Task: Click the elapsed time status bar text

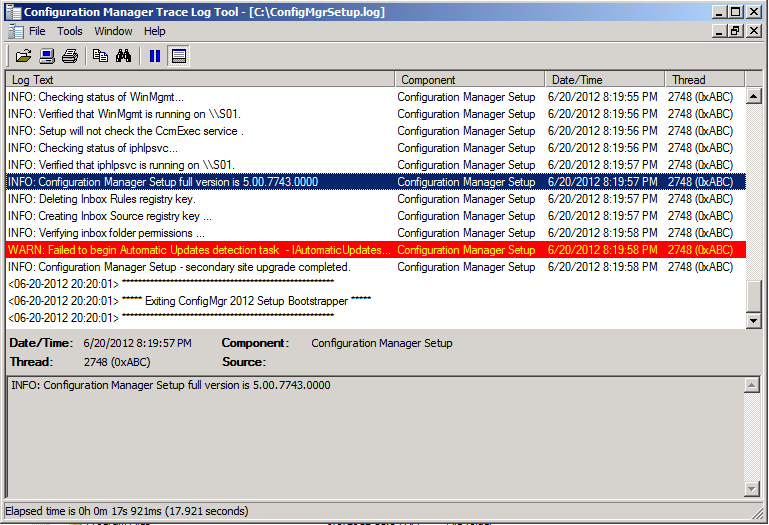Action: coord(127,511)
